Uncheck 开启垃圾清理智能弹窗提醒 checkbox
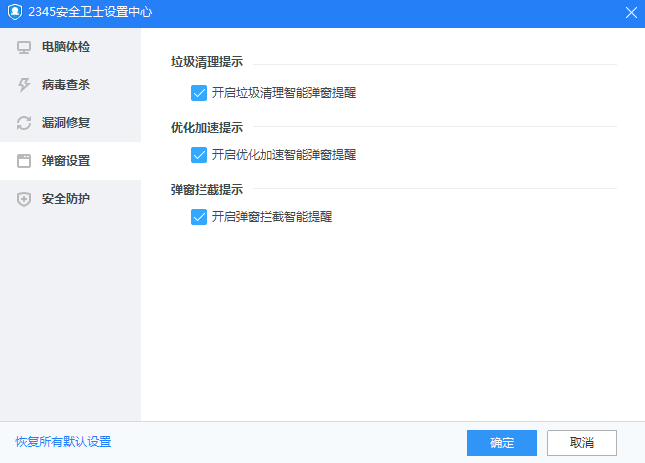The width and height of the screenshot is (645, 463). click(199, 93)
